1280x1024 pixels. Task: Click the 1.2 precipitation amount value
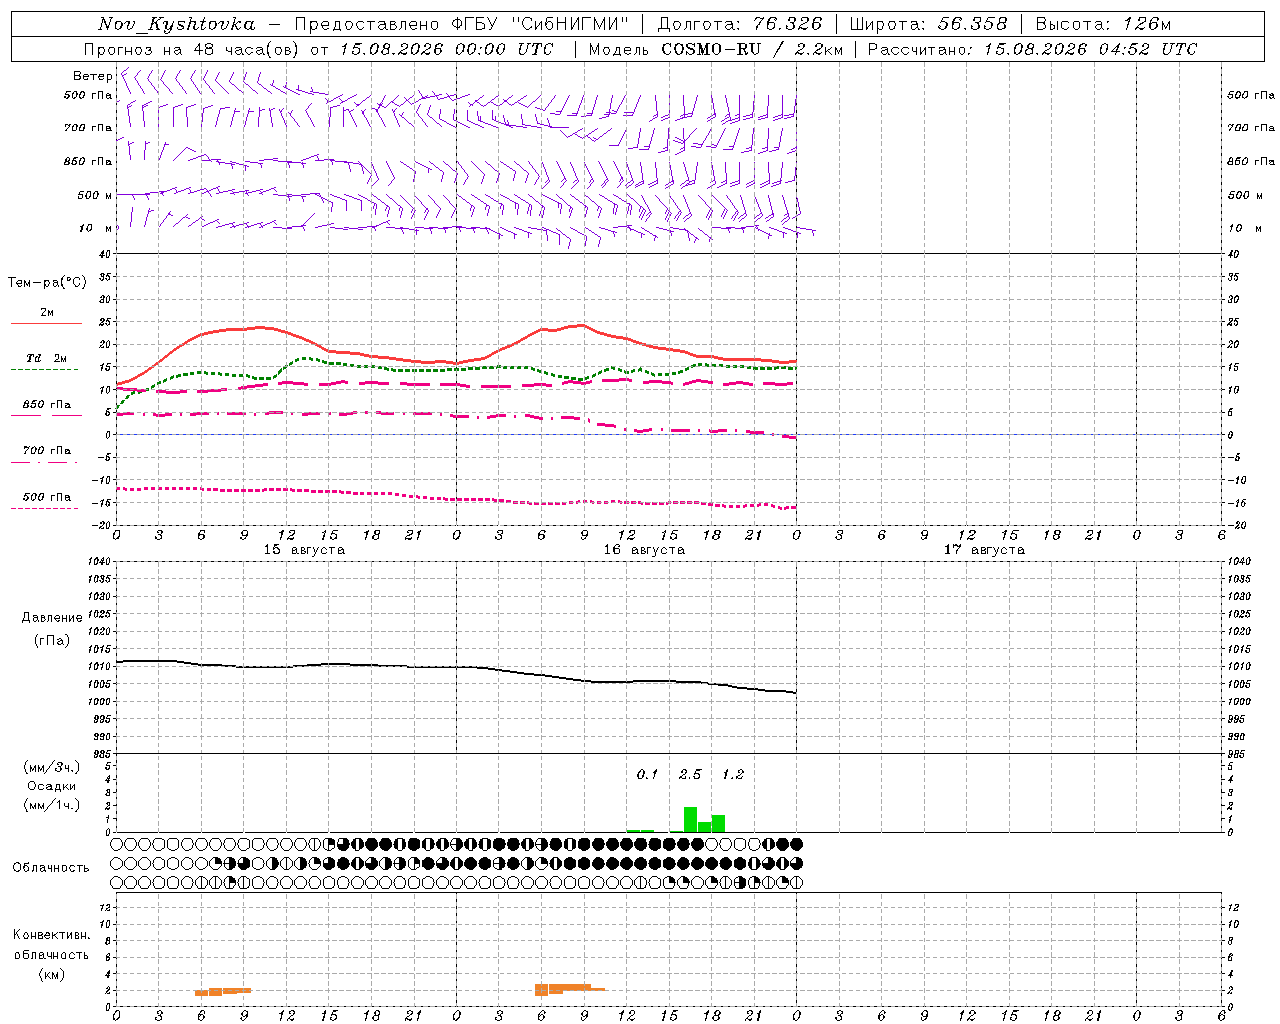coord(733,774)
